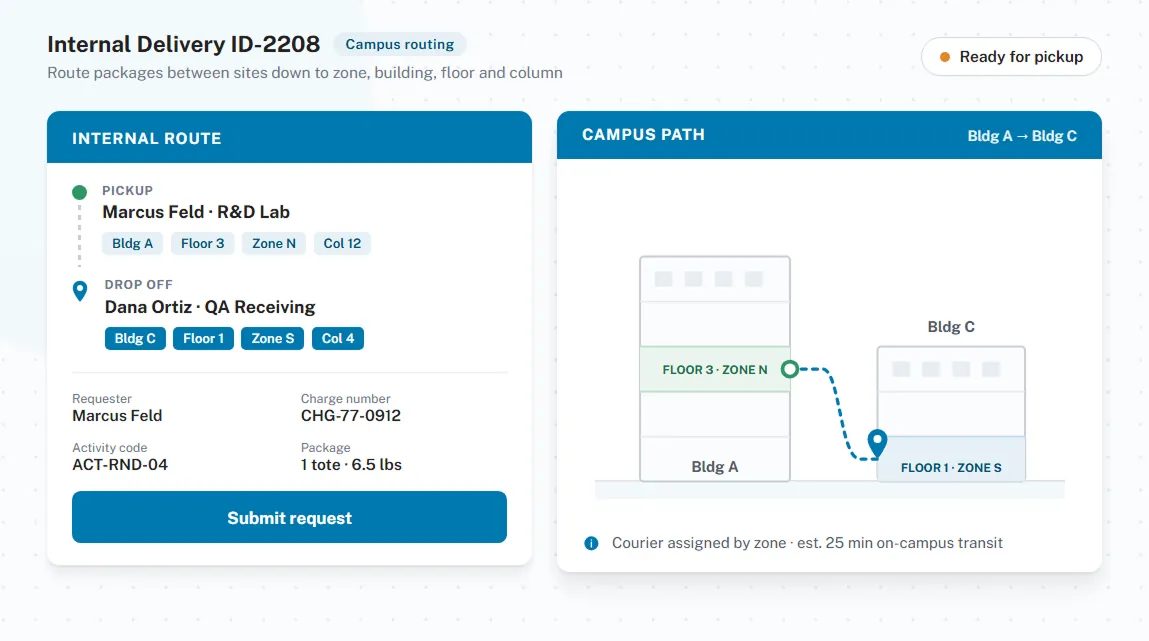Click the orange Ready for pickup dot
Screen dimensions: 1149x641
(x=945, y=57)
